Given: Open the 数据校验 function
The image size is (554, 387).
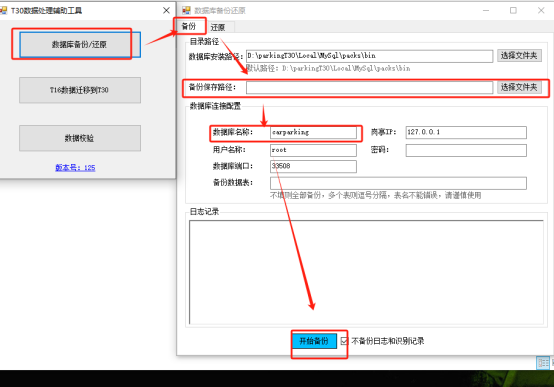Looking at the screenshot, I should 80,138.
